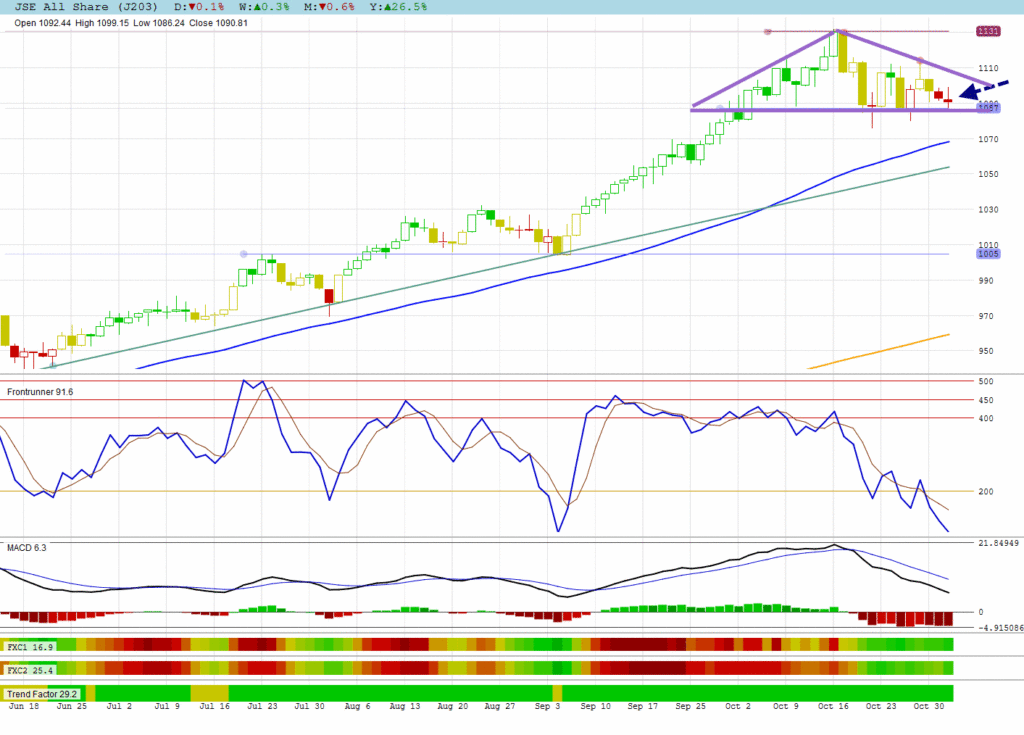Click the Sep 10 date on time axis

pos(594,706)
